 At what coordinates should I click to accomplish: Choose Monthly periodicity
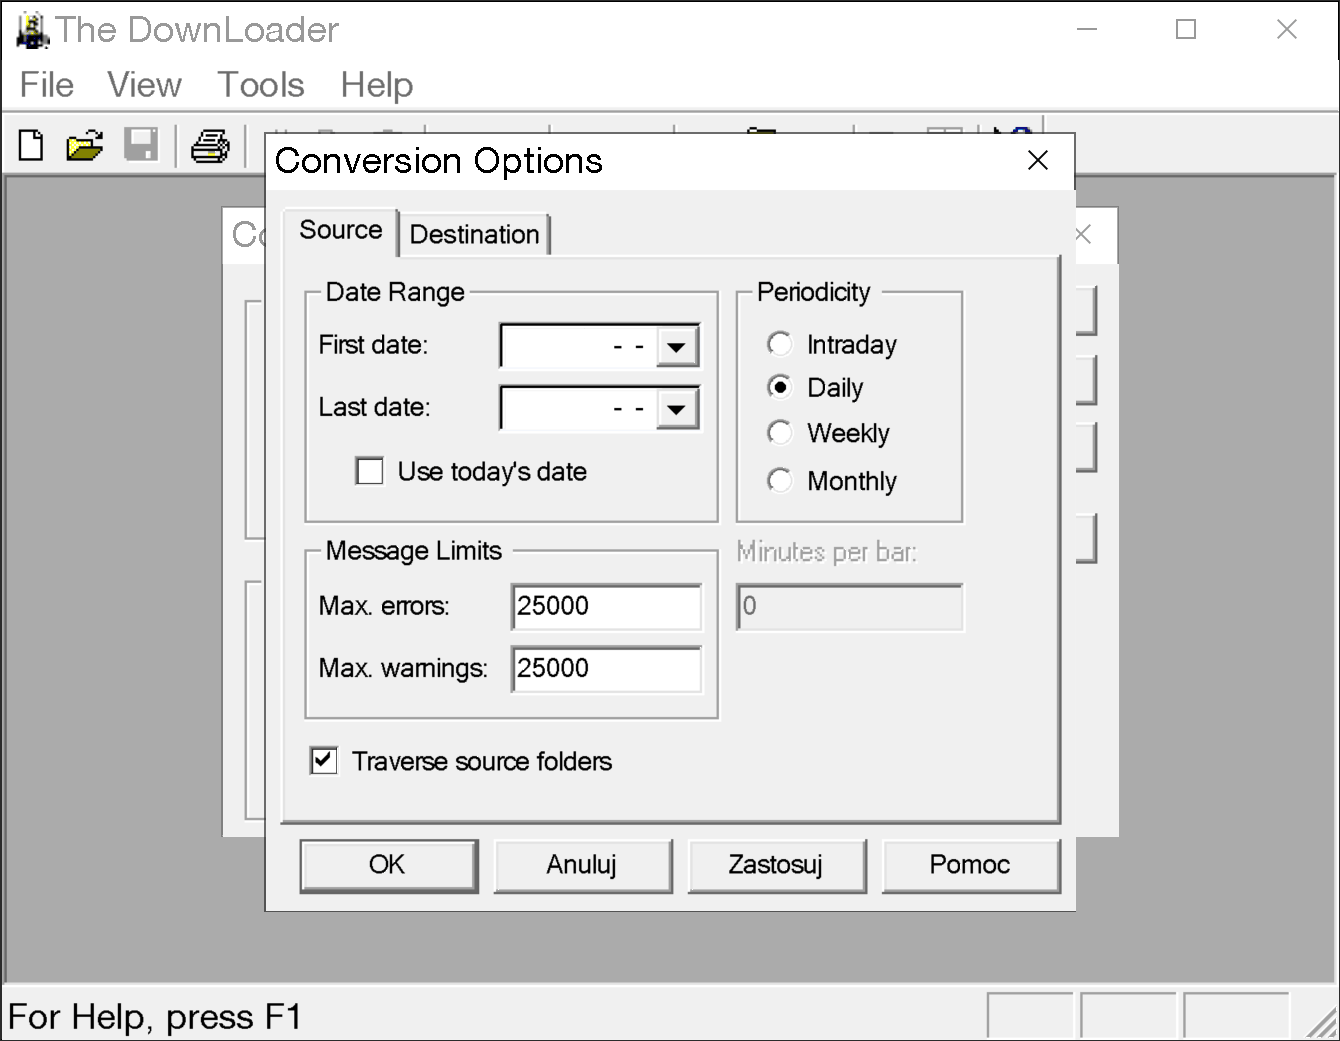coord(780,480)
